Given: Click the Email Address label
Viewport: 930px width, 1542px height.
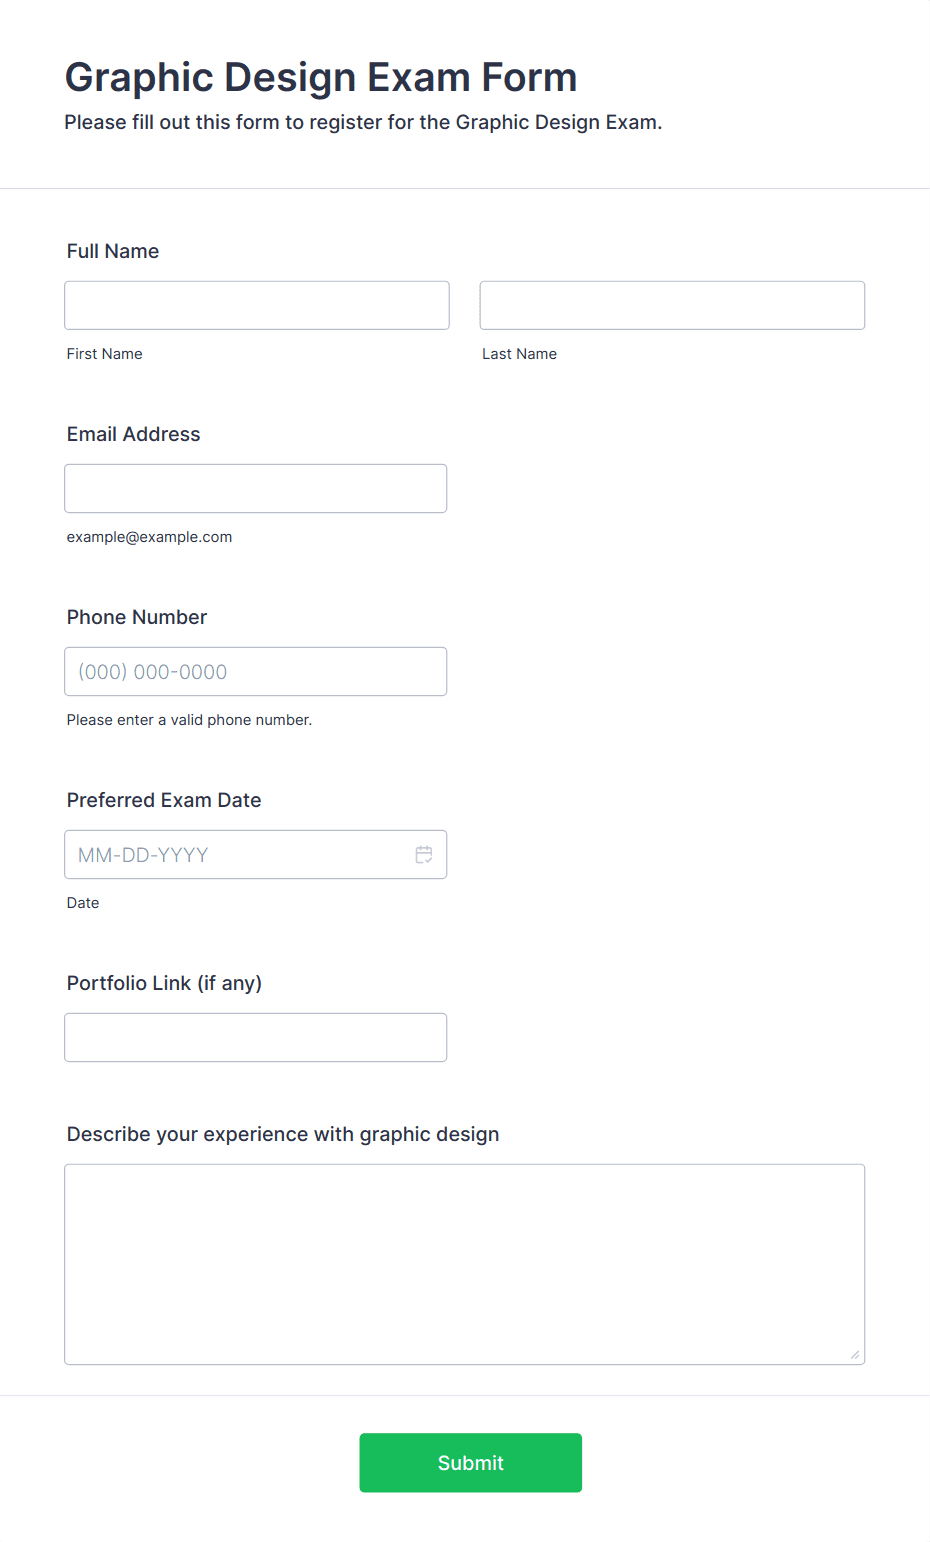Looking at the screenshot, I should (134, 434).
